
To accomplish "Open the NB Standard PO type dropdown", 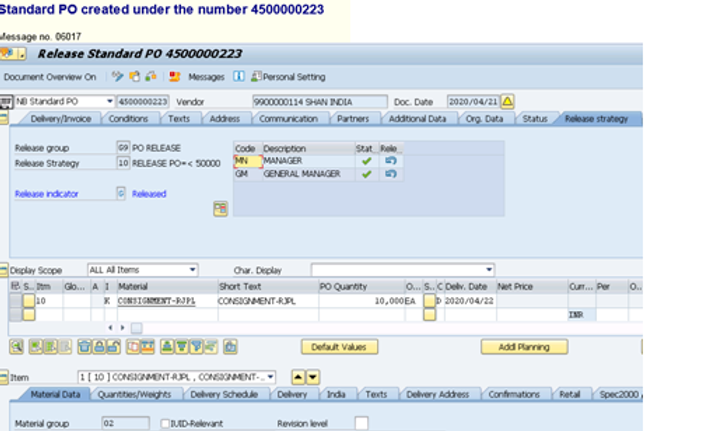I will (110, 101).
